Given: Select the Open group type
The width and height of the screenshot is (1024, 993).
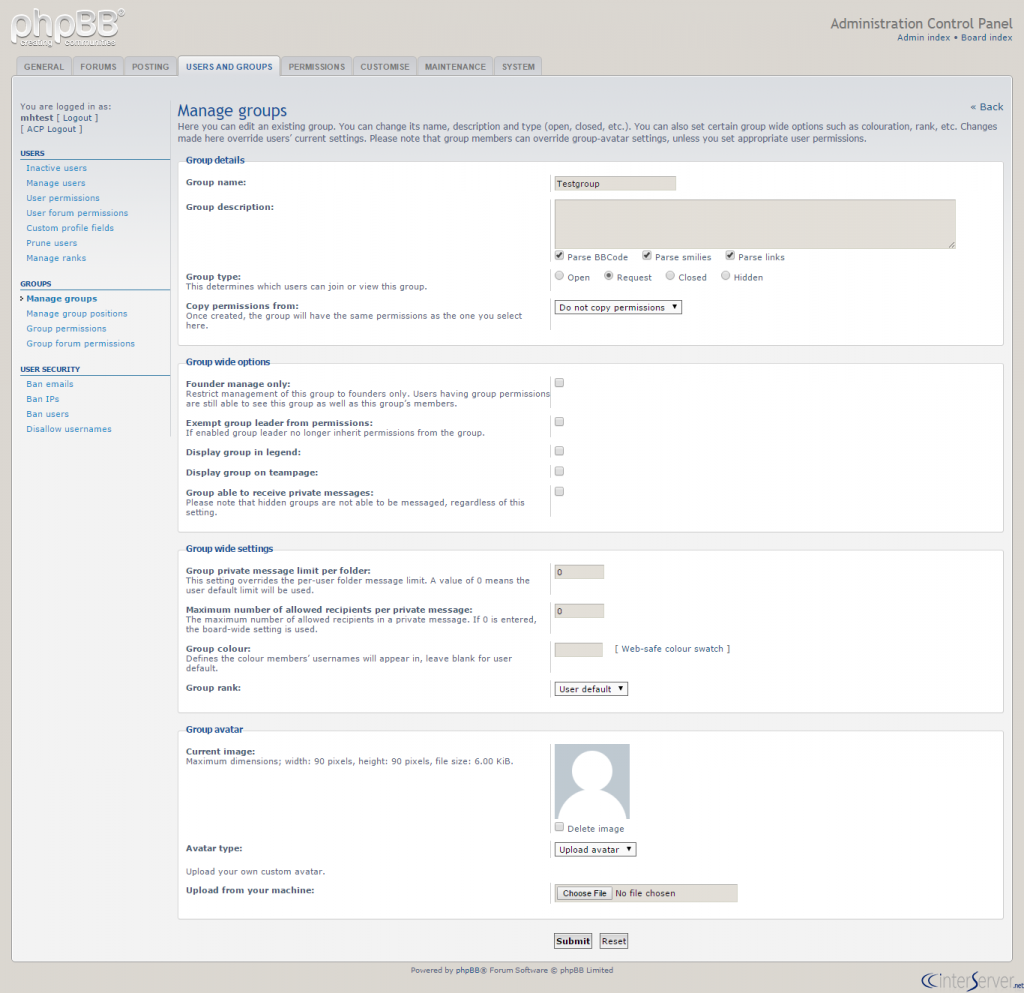Looking at the screenshot, I should point(559,276).
